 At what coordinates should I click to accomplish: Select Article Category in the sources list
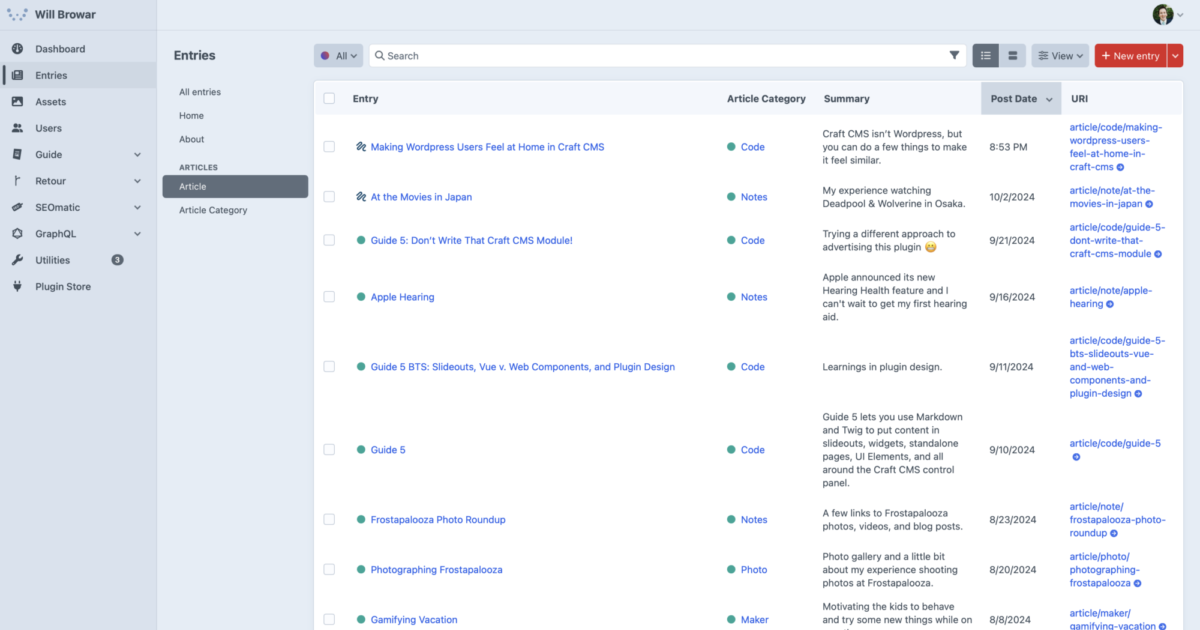point(213,210)
